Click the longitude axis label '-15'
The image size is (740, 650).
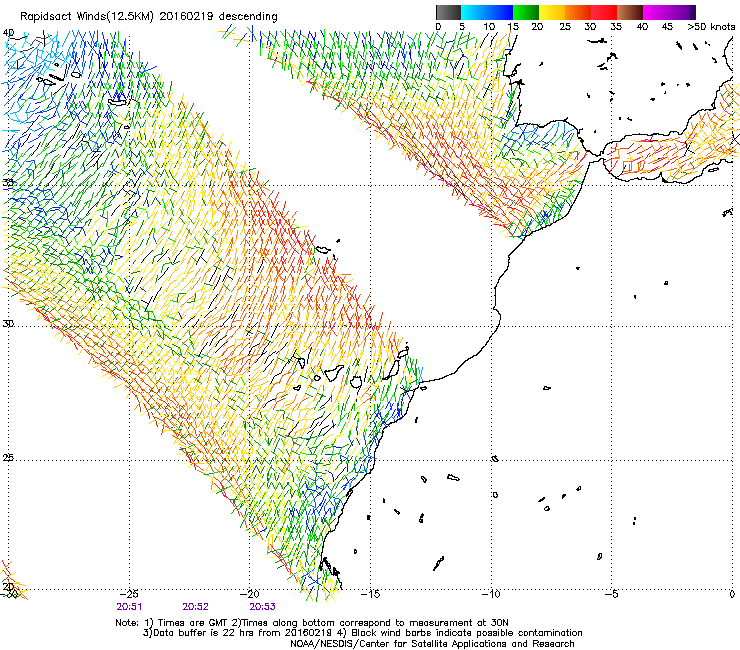(x=370, y=594)
